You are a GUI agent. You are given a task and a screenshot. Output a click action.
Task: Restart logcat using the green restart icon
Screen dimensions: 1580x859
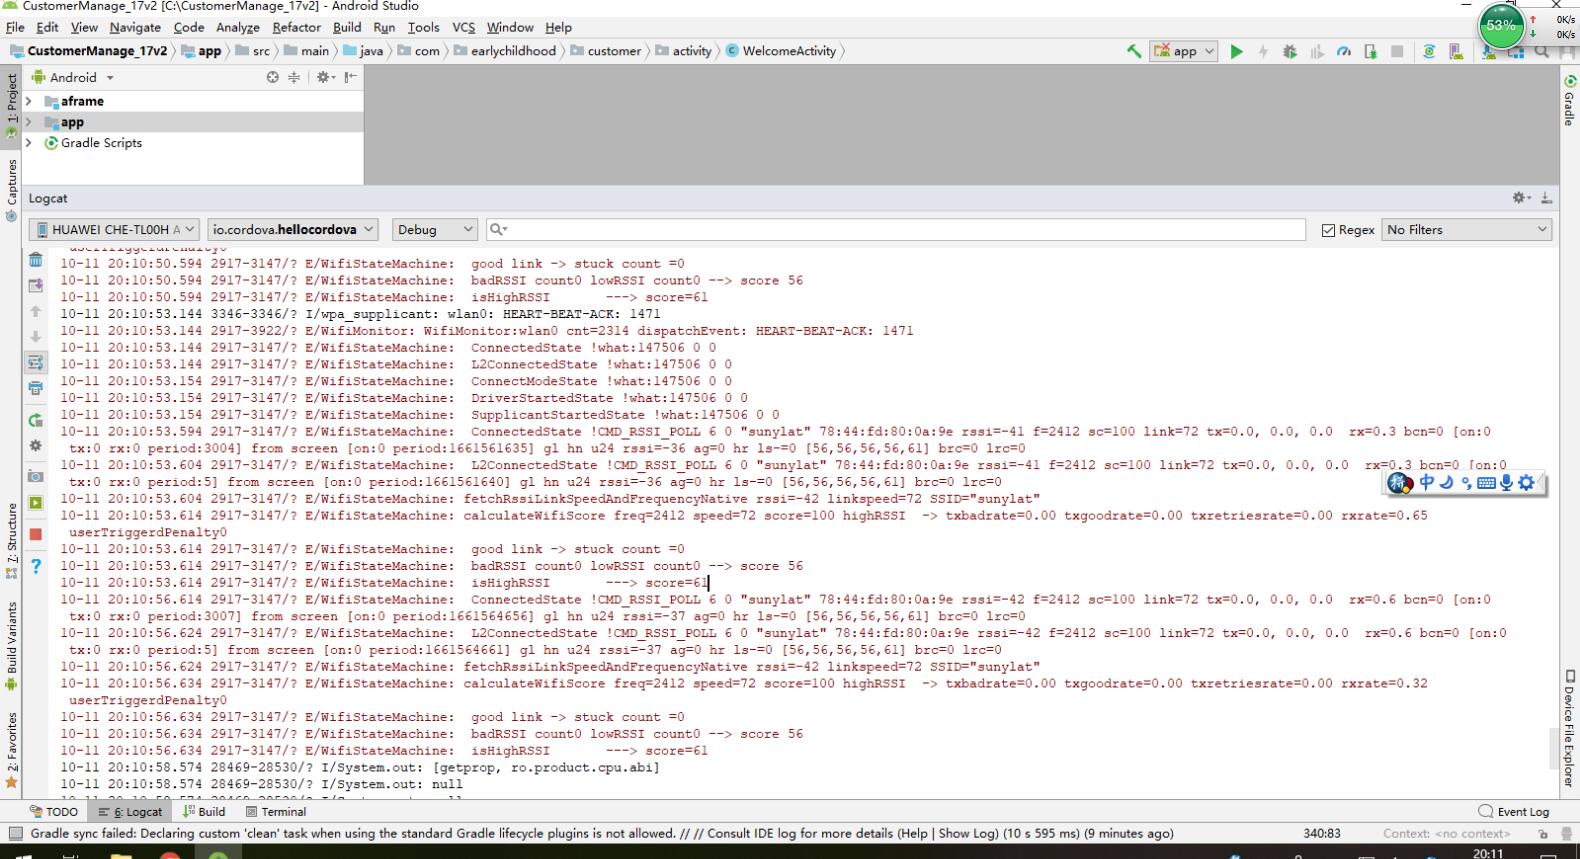[36, 421]
